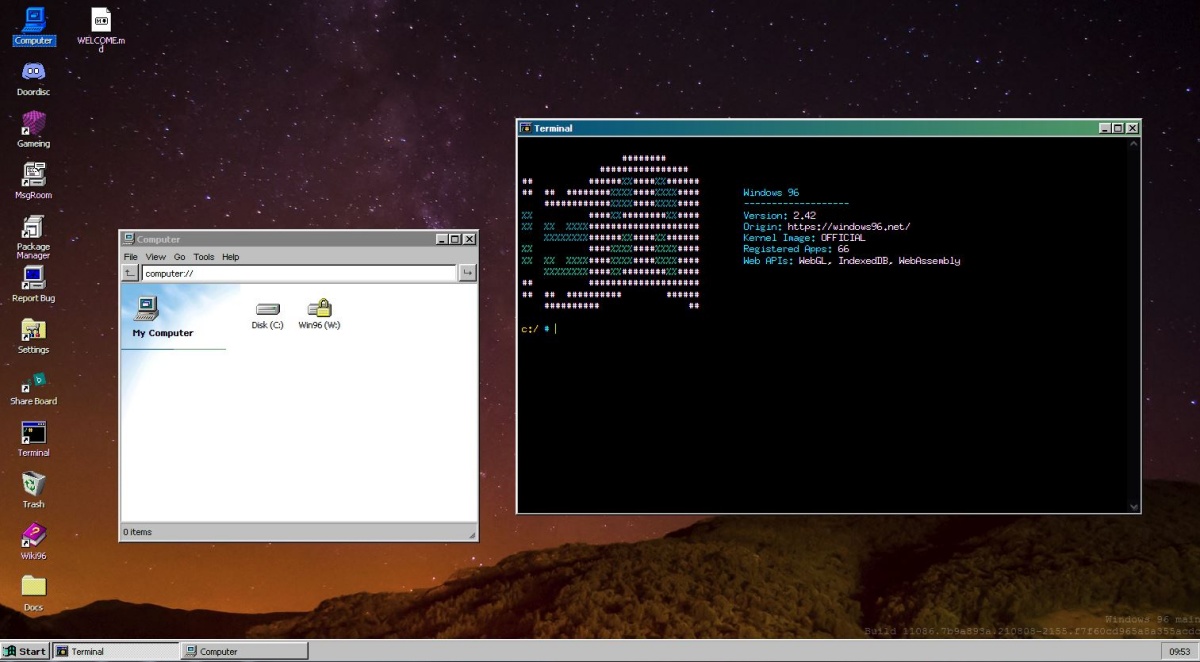Viewport: 1200px width, 662px height.
Task: Click the Terminal window title icon
Action: pyautogui.click(x=525, y=128)
